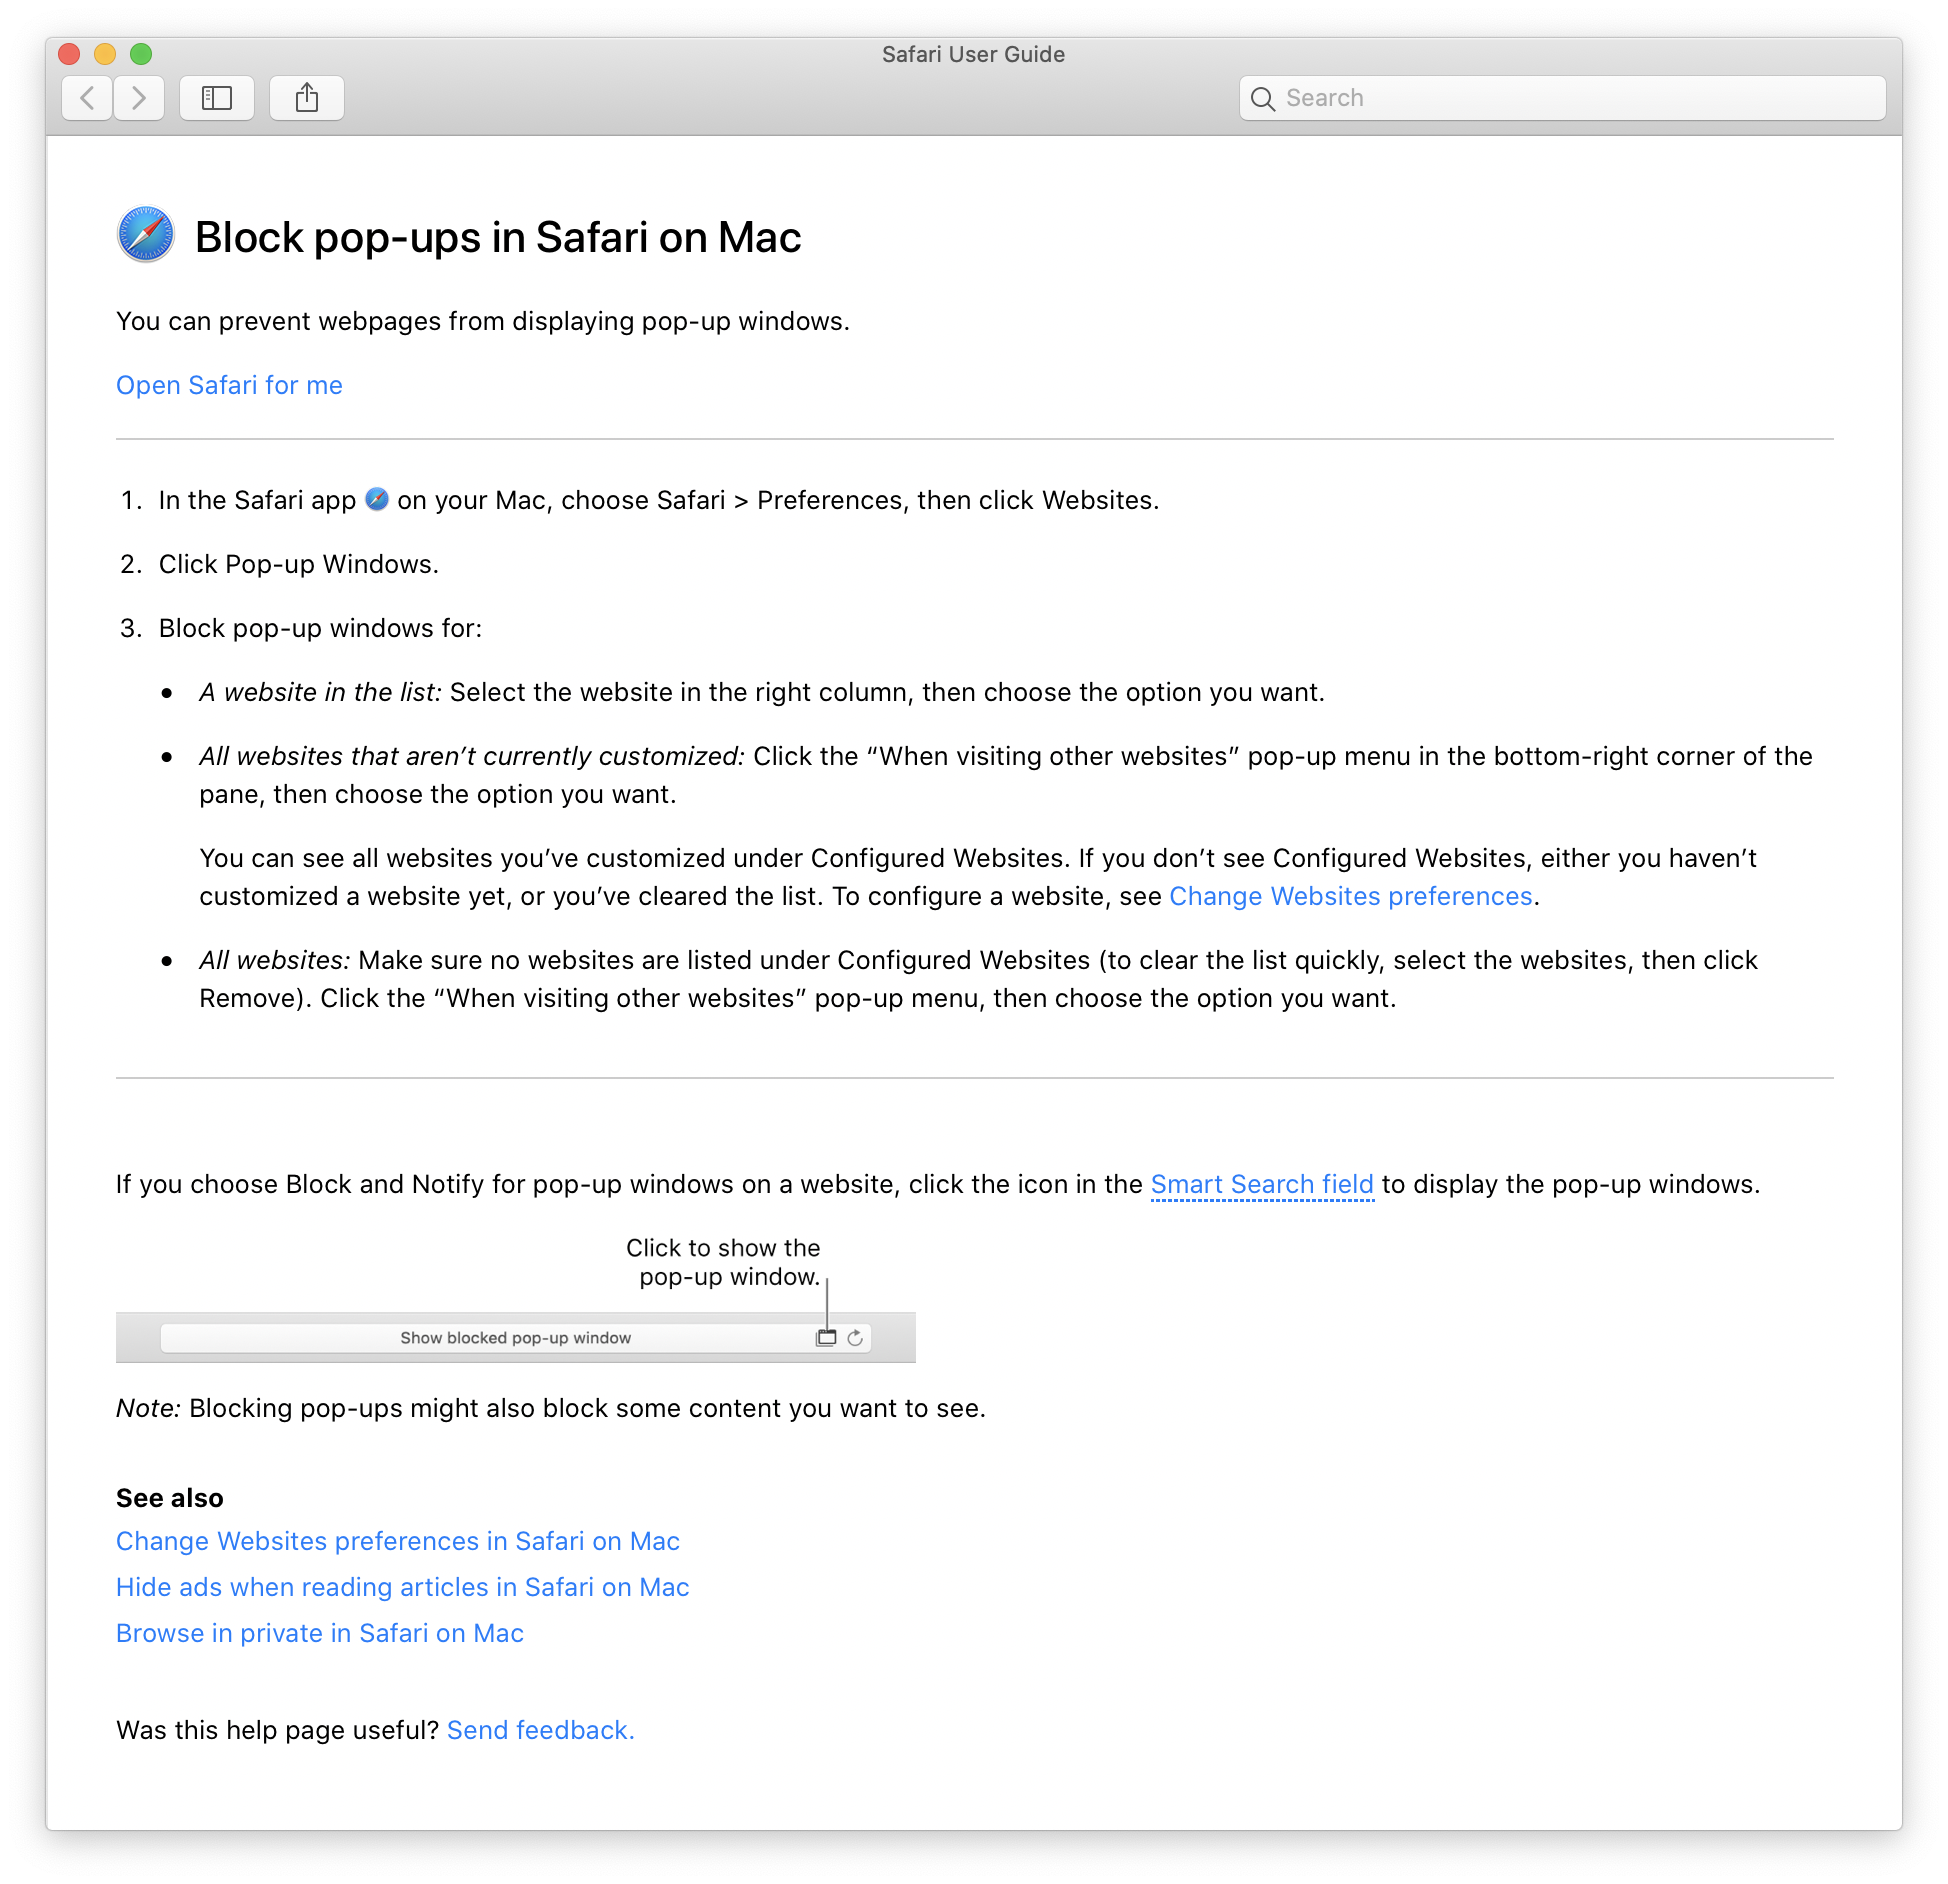
Task: Click the search magnifier icon
Action: (1263, 99)
